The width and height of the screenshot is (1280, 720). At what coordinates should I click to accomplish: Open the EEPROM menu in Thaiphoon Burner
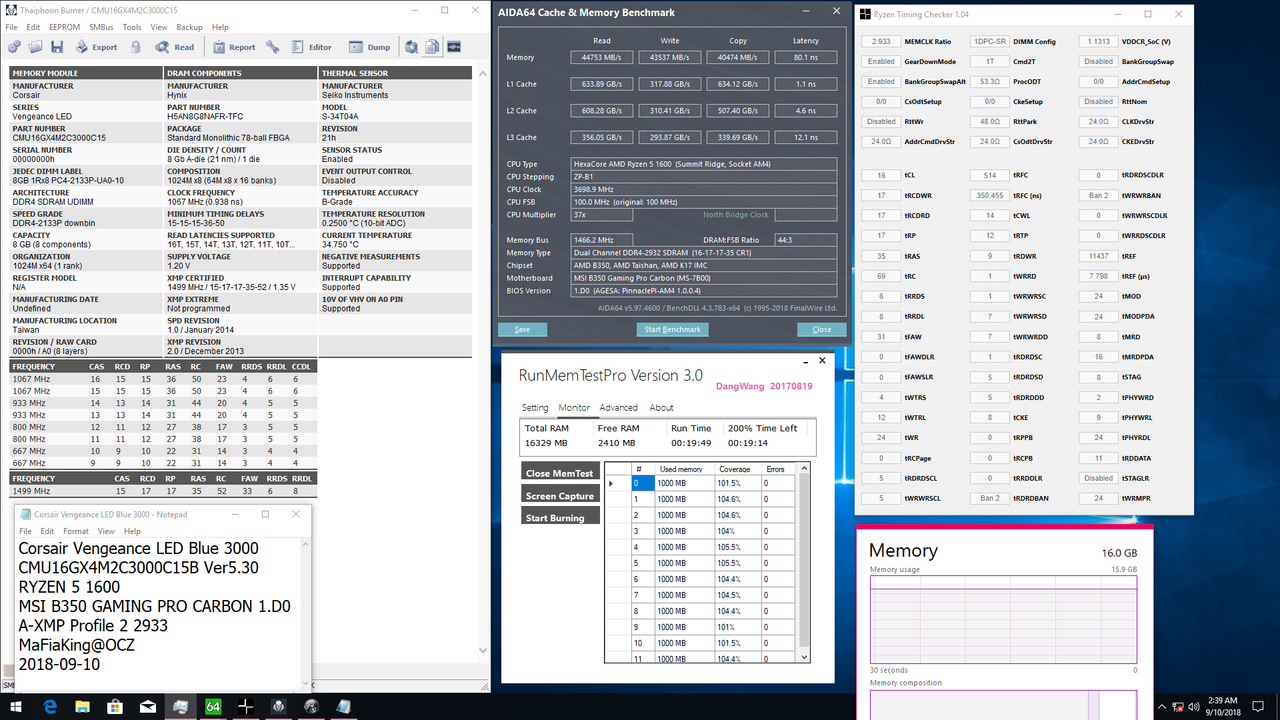coord(66,27)
